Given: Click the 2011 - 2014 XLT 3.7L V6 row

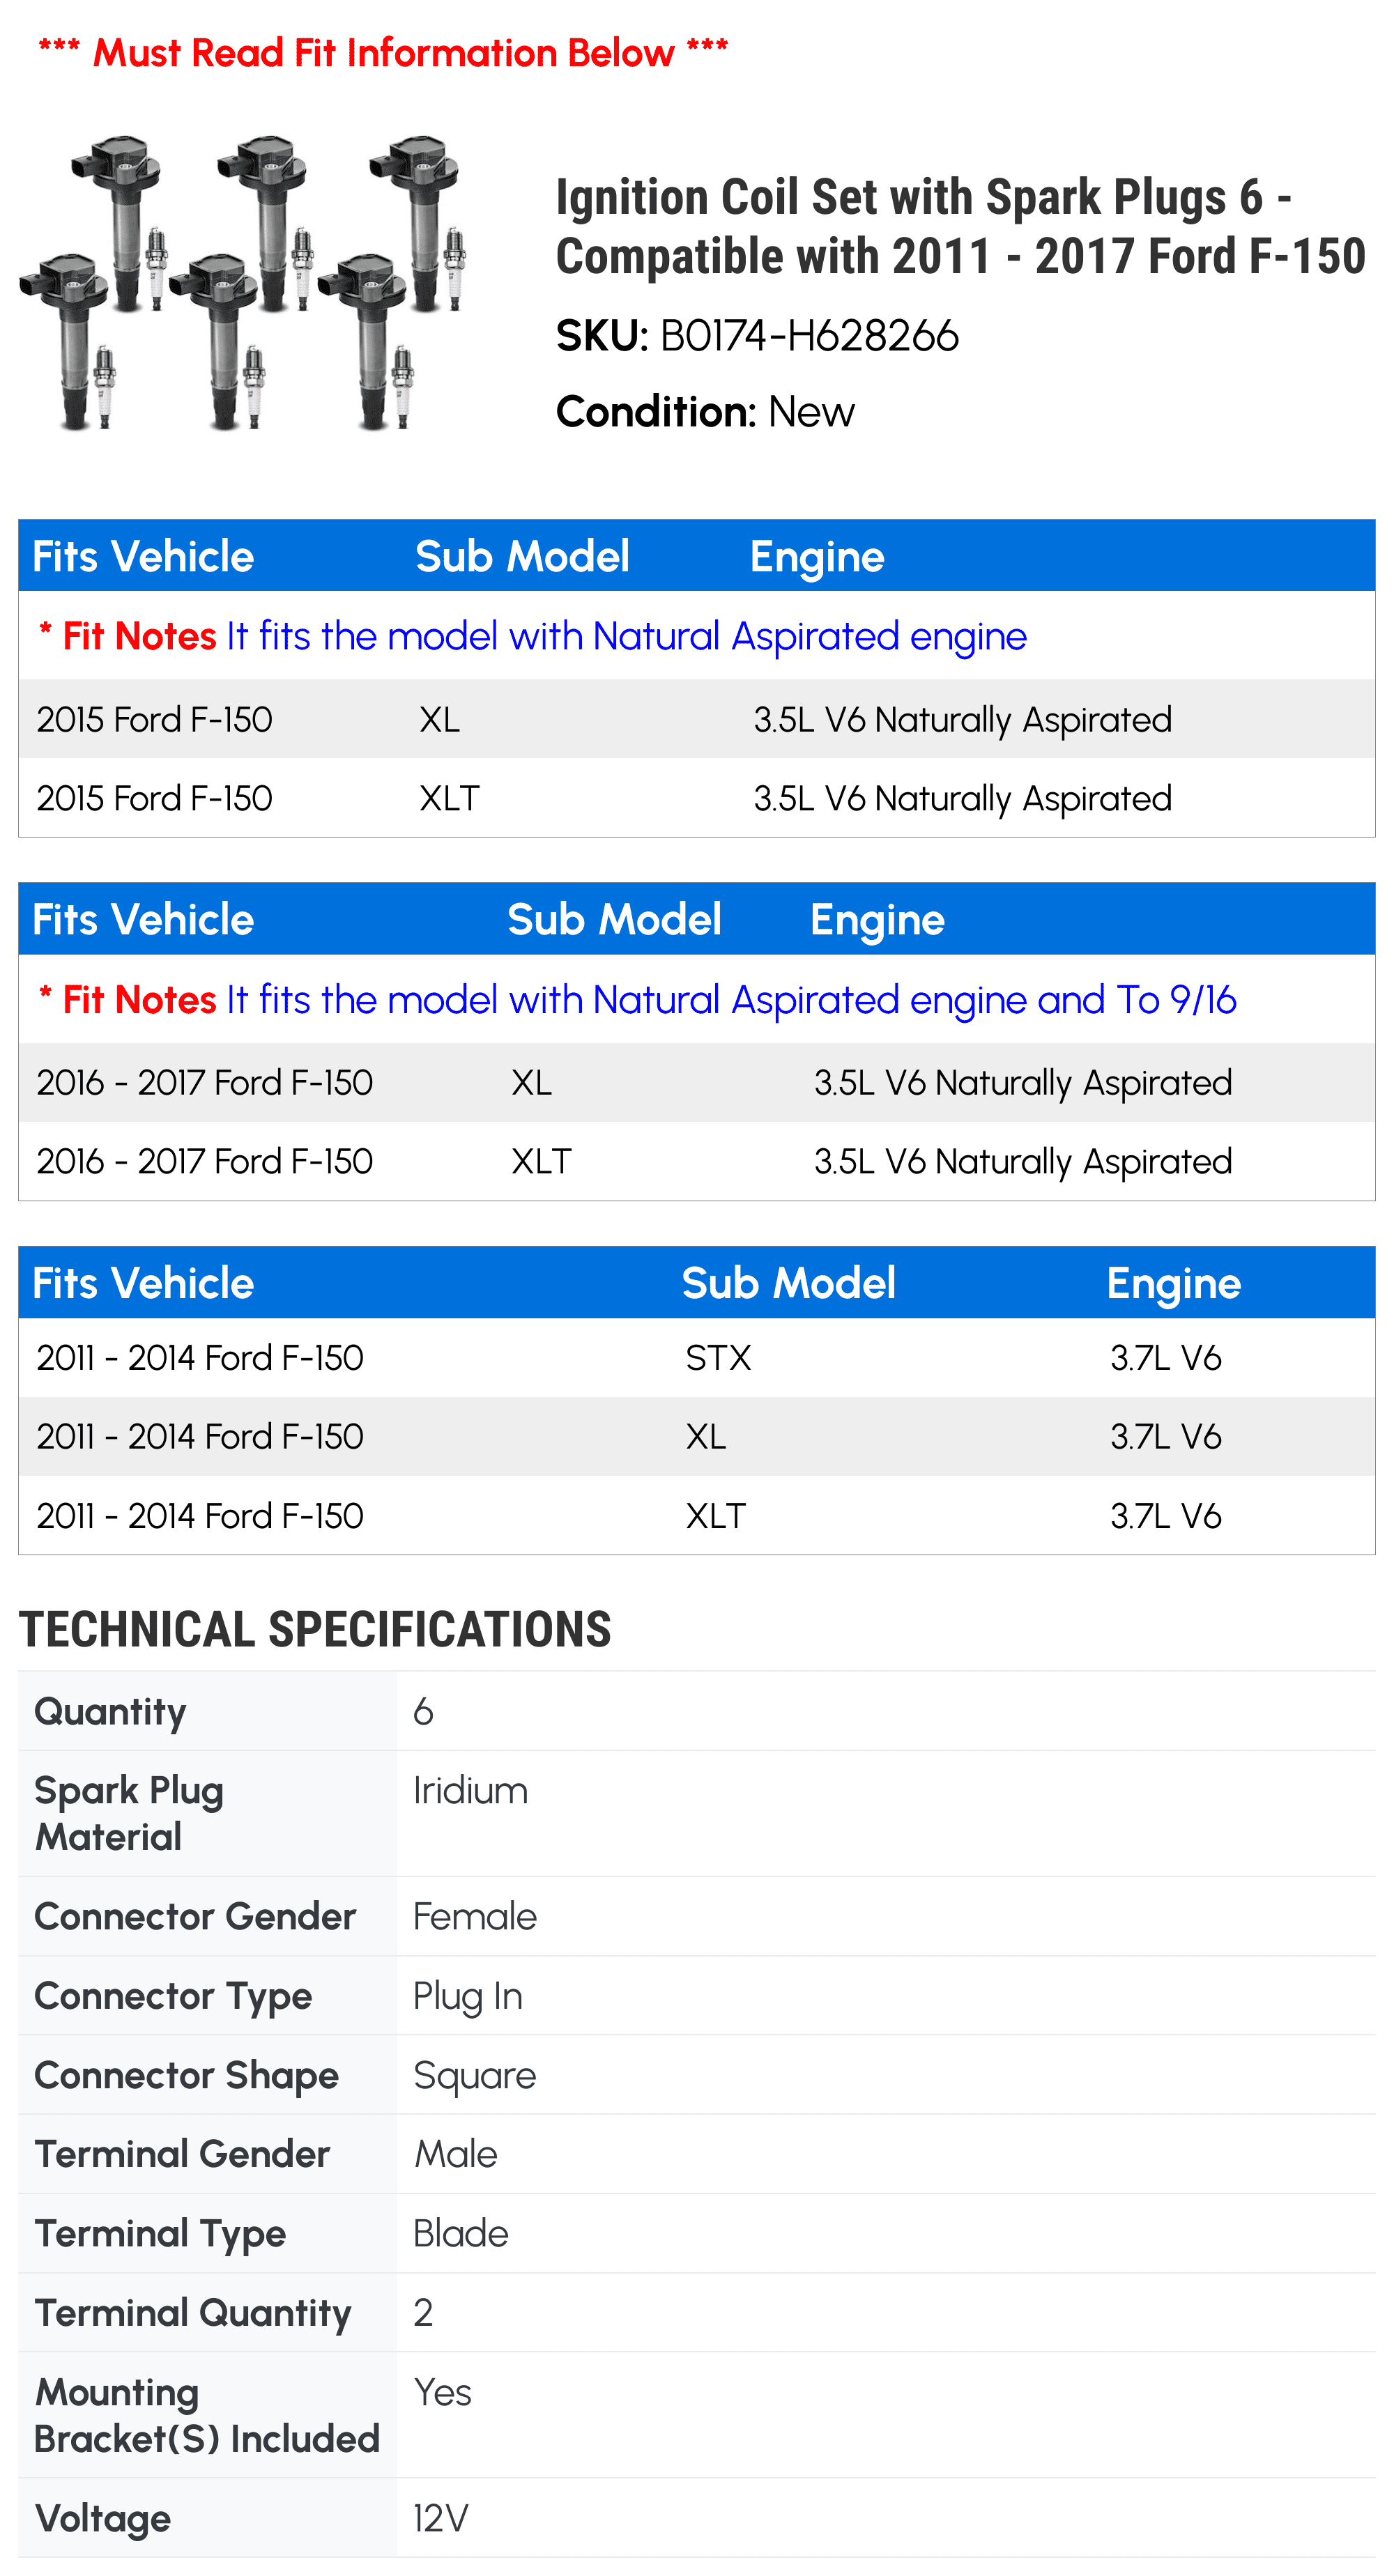Looking at the screenshot, I should pyautogui.click(x=697, y=1515).
